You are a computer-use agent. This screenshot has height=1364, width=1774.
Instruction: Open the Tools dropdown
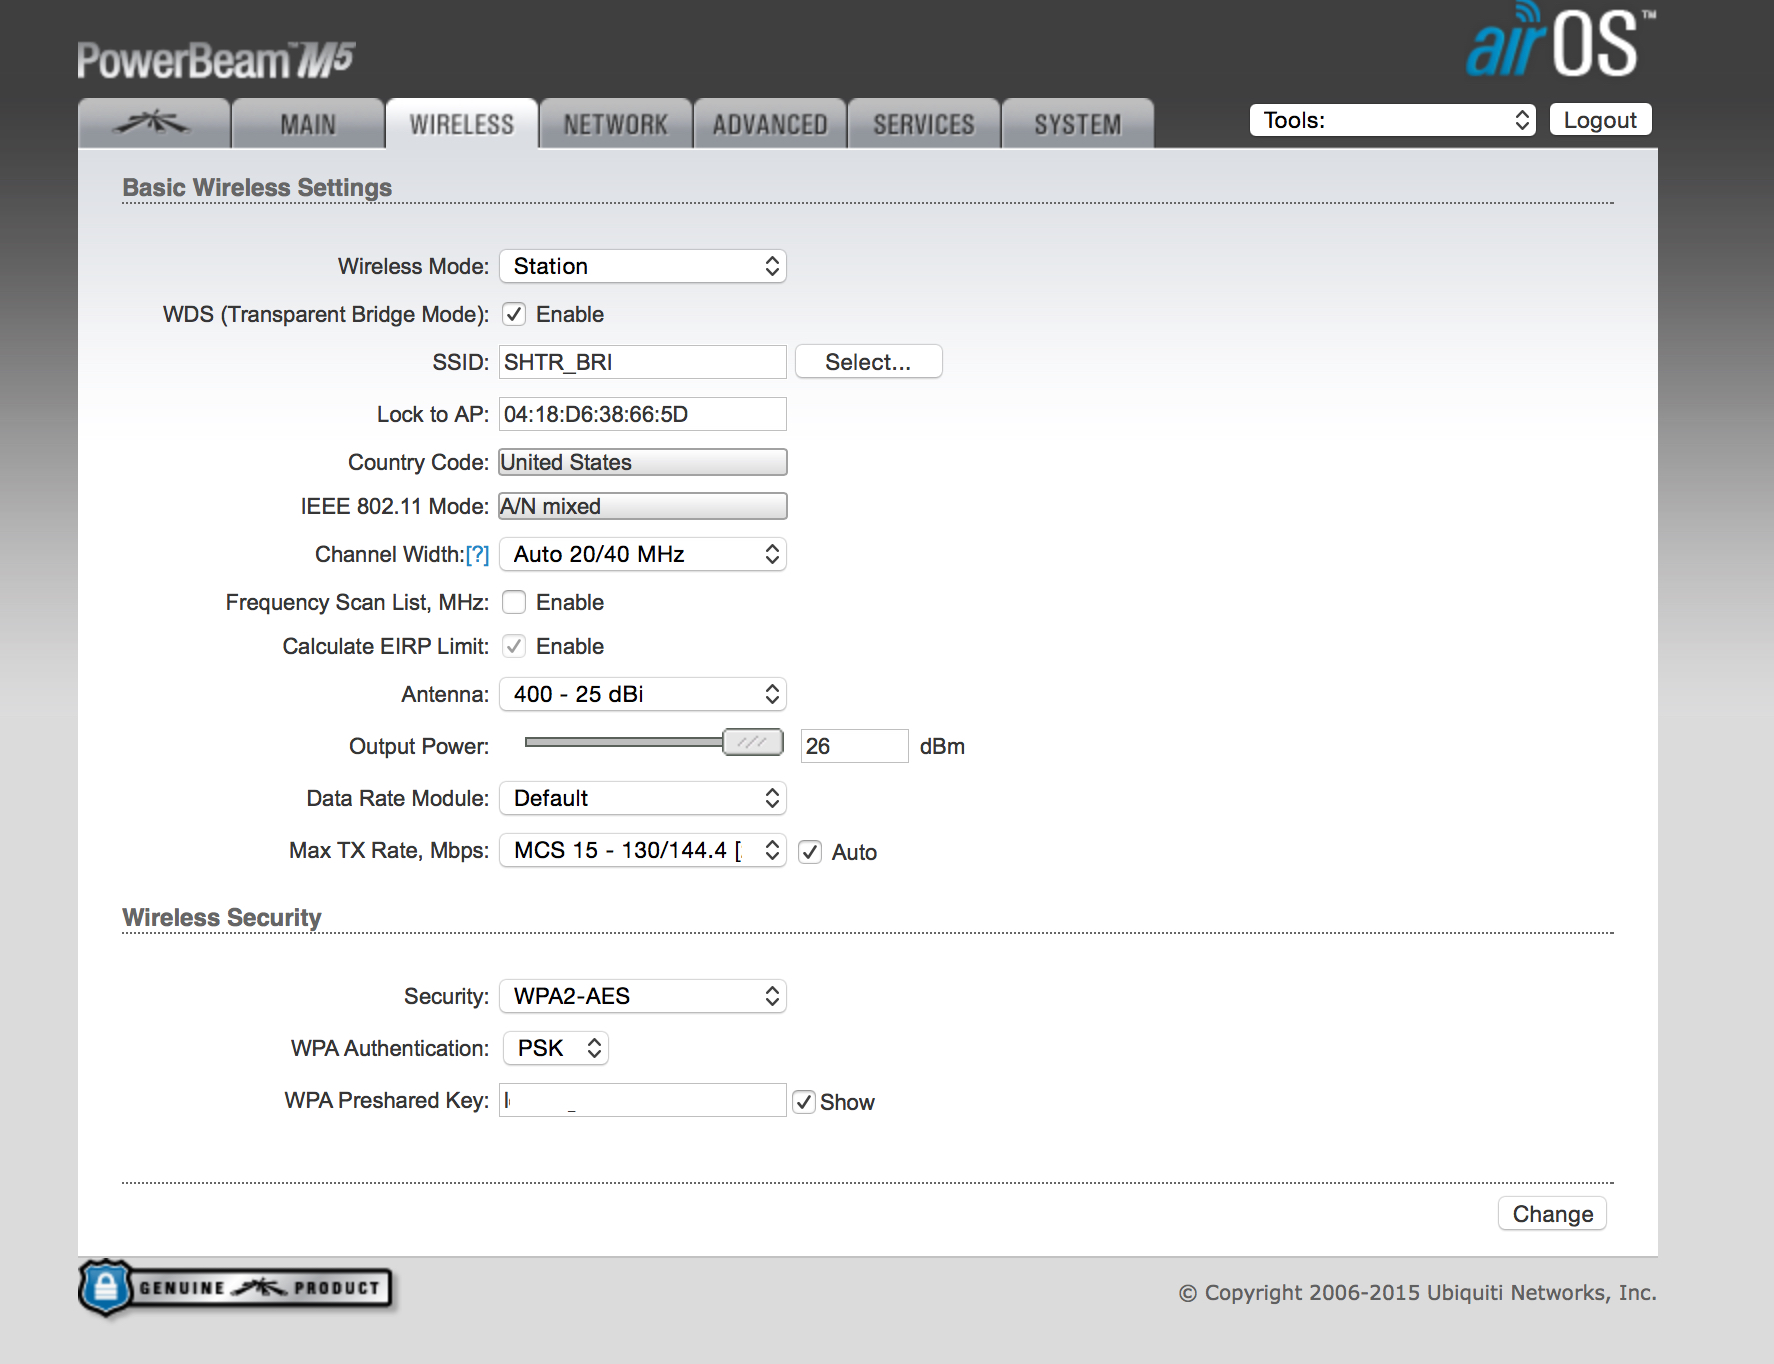click(x=1393, y=120)
